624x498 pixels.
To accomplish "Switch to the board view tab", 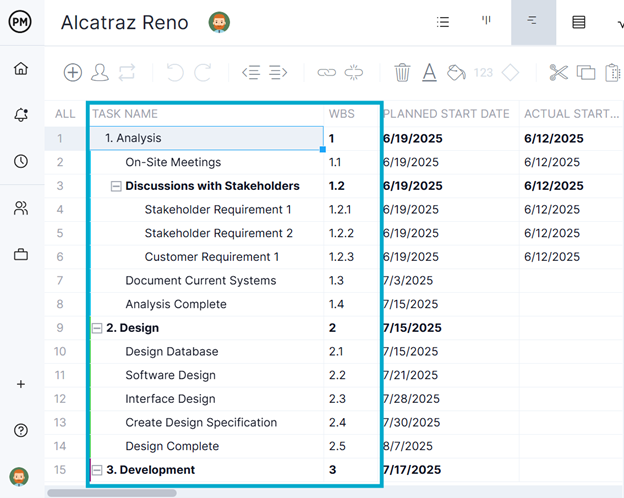I will pos(487,22).
